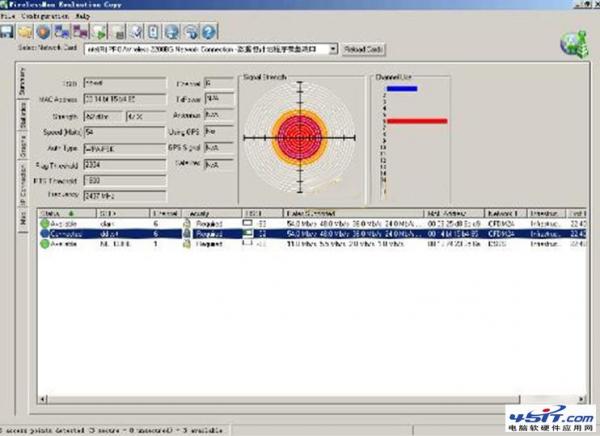Click the Frequency field showing 2437 MHz
This screenshot has height=436, width=600.
point(125,196)
